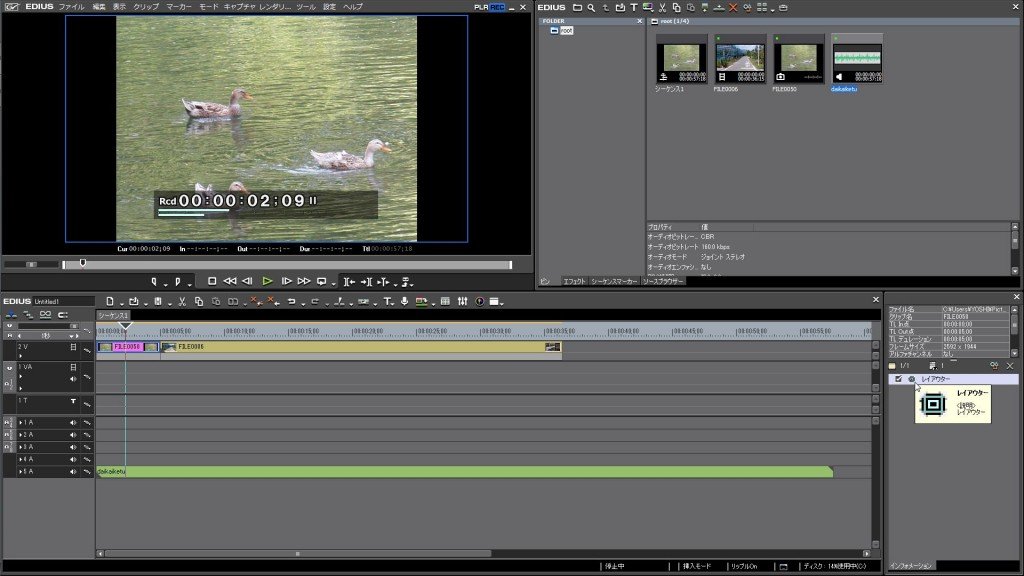1024x576 pixels.
Task: Click the Play button in player
Action: point(267,281)
